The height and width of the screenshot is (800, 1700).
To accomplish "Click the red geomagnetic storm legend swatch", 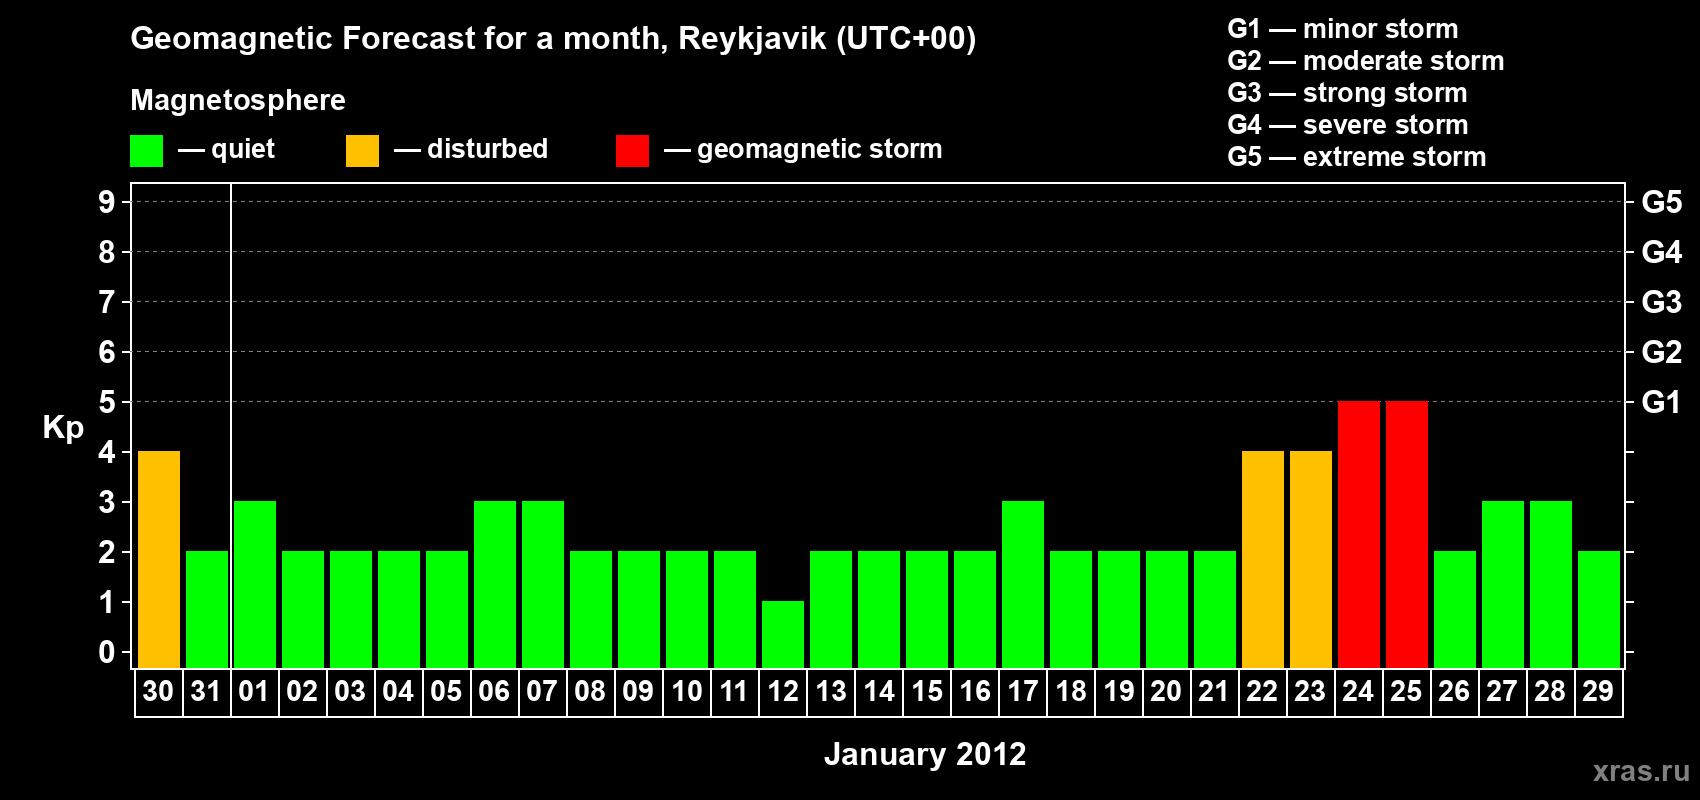I will 632,151.
